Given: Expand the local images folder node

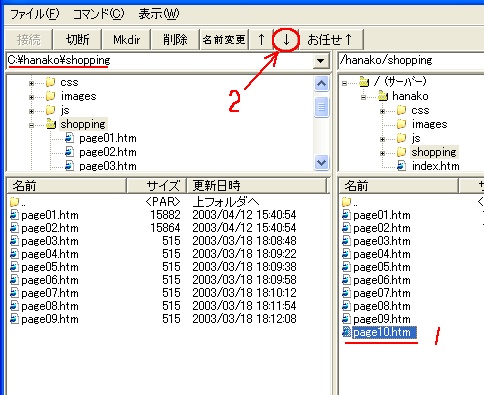Looking at the screenshot, I should 31,97.
